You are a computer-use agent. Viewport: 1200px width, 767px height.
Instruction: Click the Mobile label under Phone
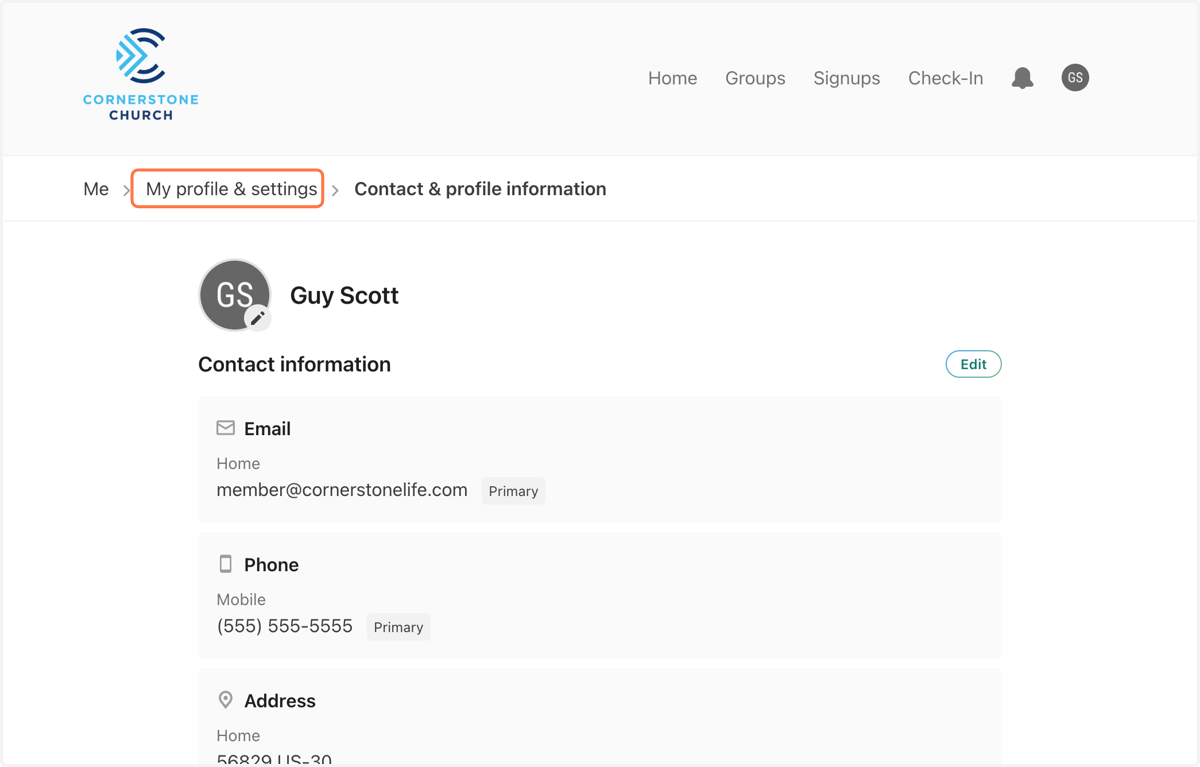pyautogui.click(x=241, y=600)
